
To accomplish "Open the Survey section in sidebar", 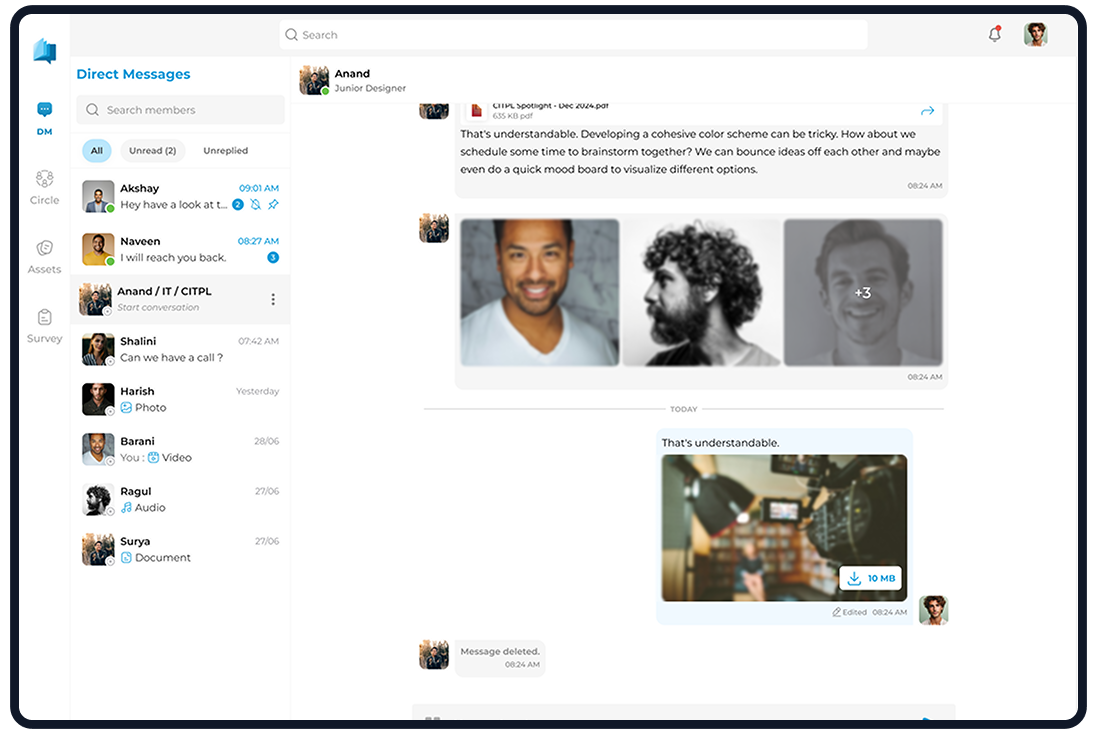I will click(x=44, y=326).
